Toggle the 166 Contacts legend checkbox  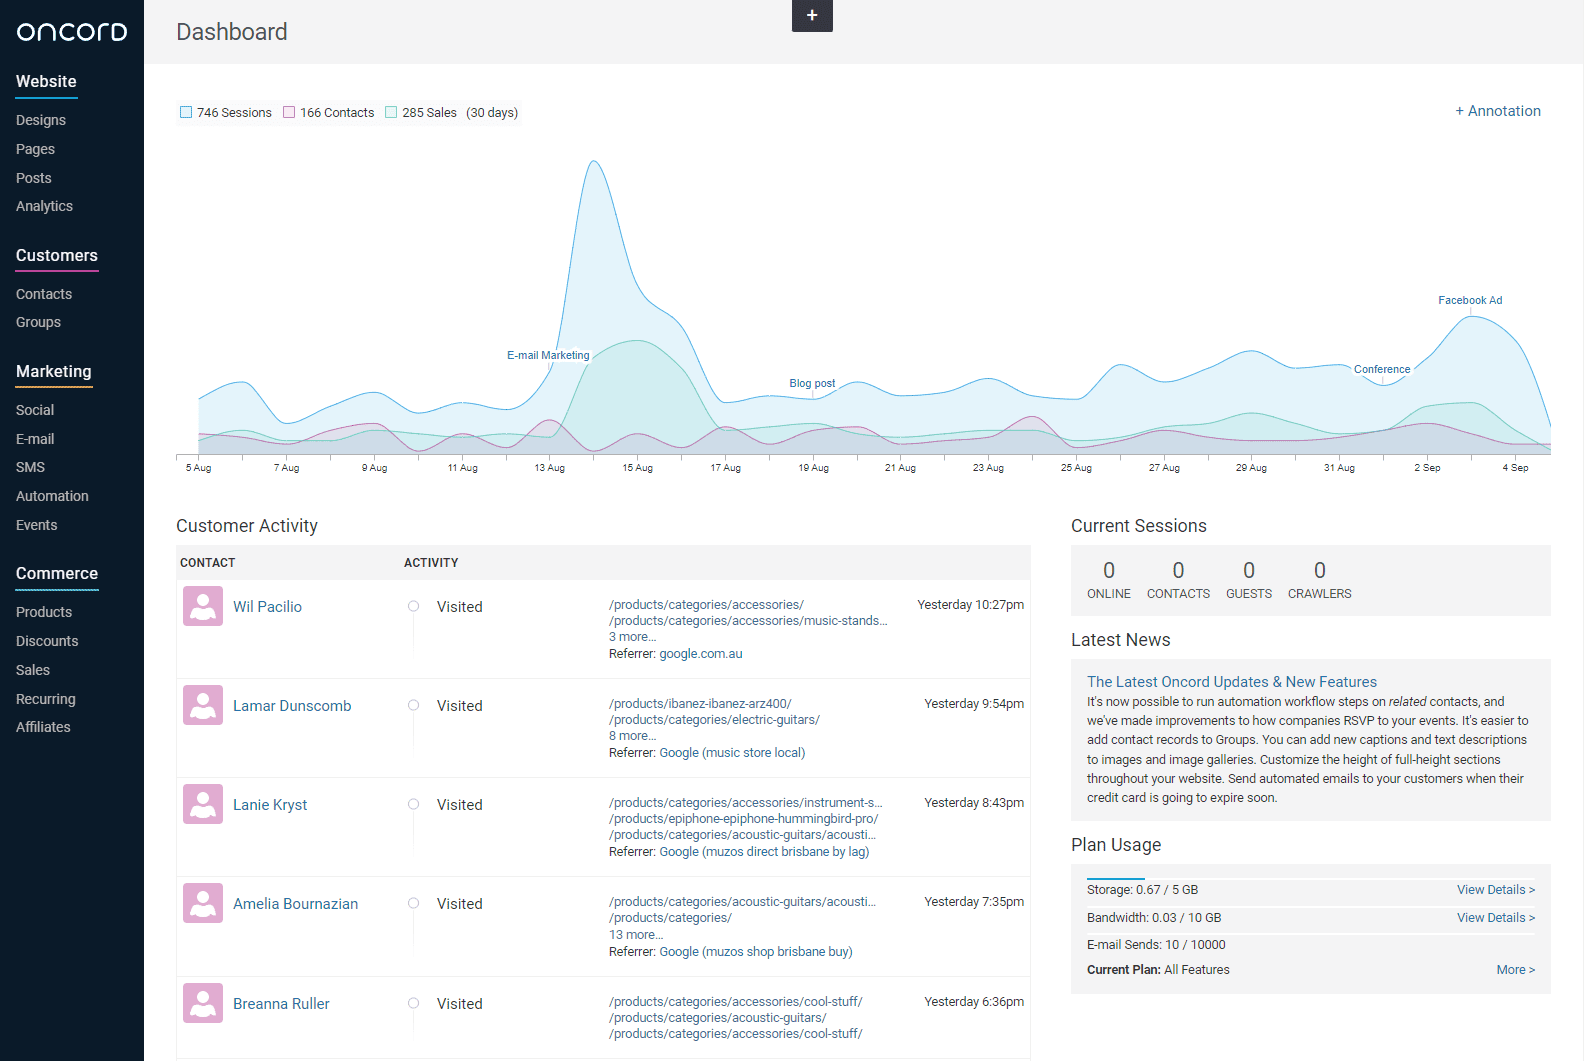coord(289,112)
